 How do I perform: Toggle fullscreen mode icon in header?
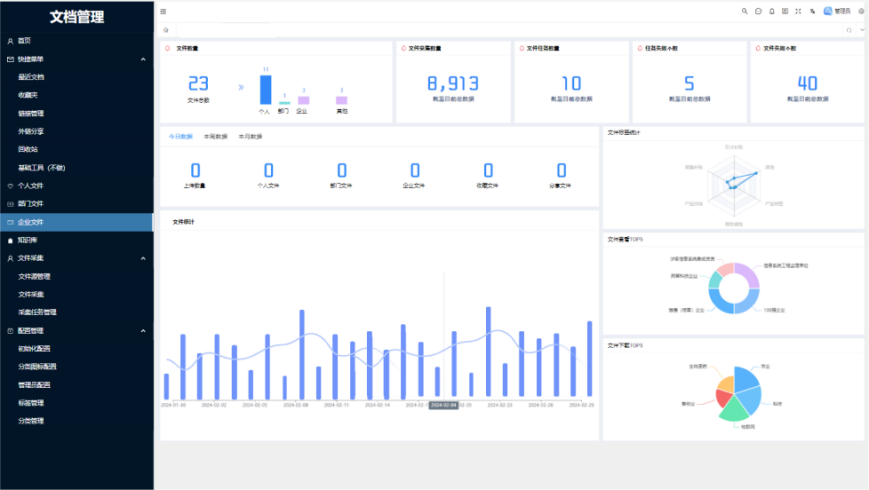[x=798, y=11]
